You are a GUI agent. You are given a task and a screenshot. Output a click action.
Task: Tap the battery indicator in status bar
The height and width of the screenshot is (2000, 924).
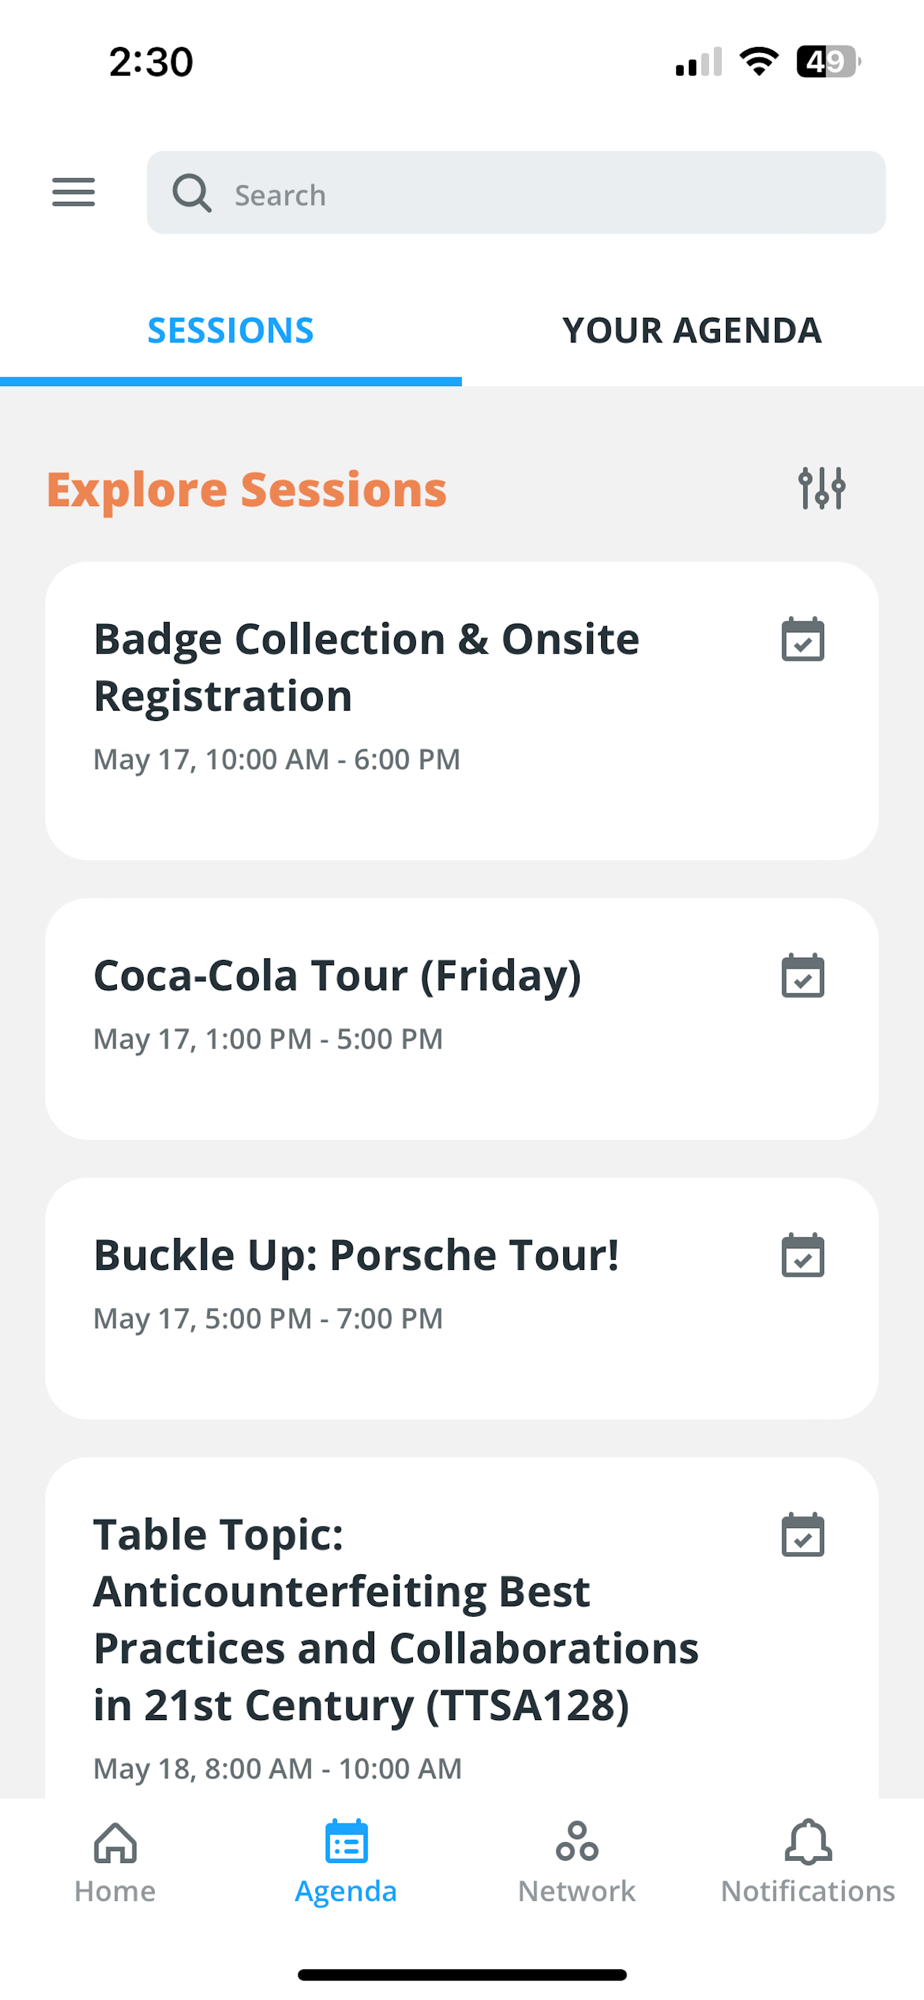[x=827, y=62]
